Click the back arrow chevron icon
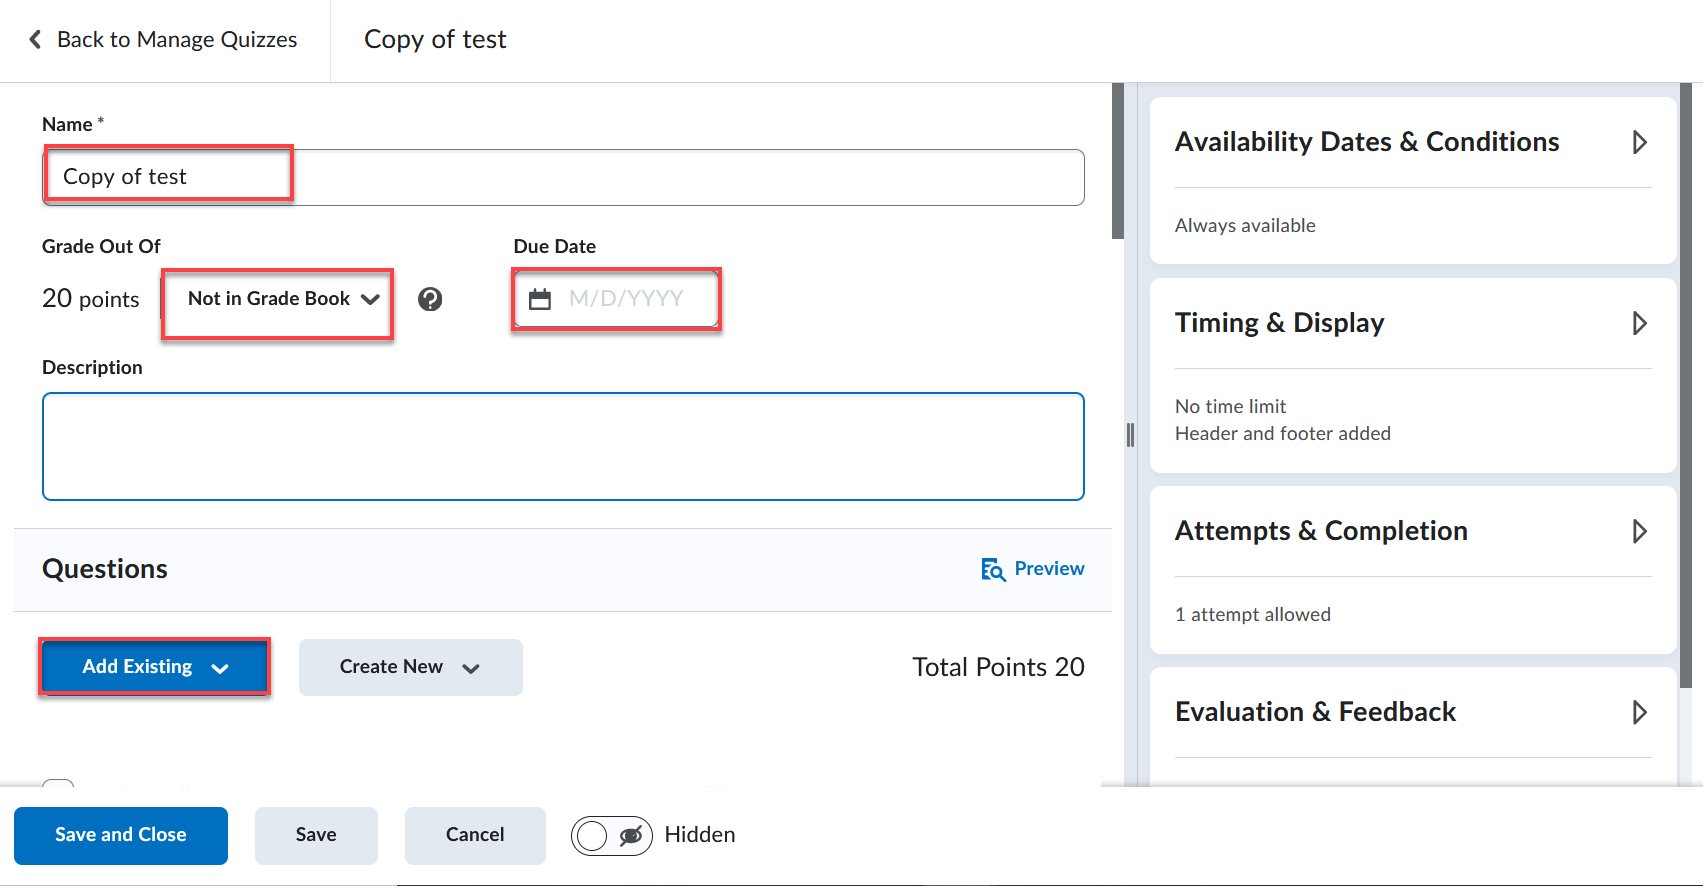 [36, 39]
